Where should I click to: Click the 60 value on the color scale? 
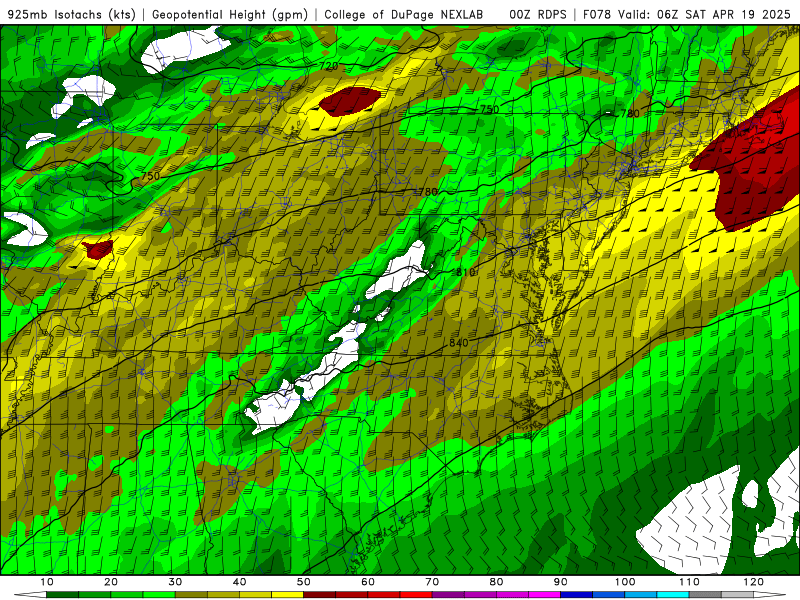pyautogui.click(x=368, y=582)
